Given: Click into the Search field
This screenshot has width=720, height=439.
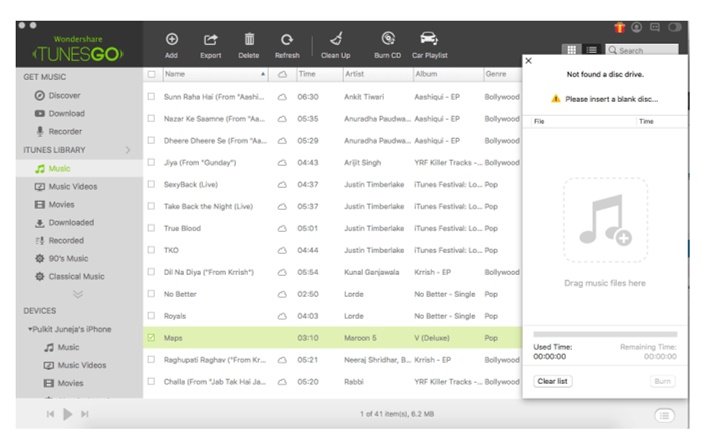Looking at the screenshot, I should pos(642,50).
